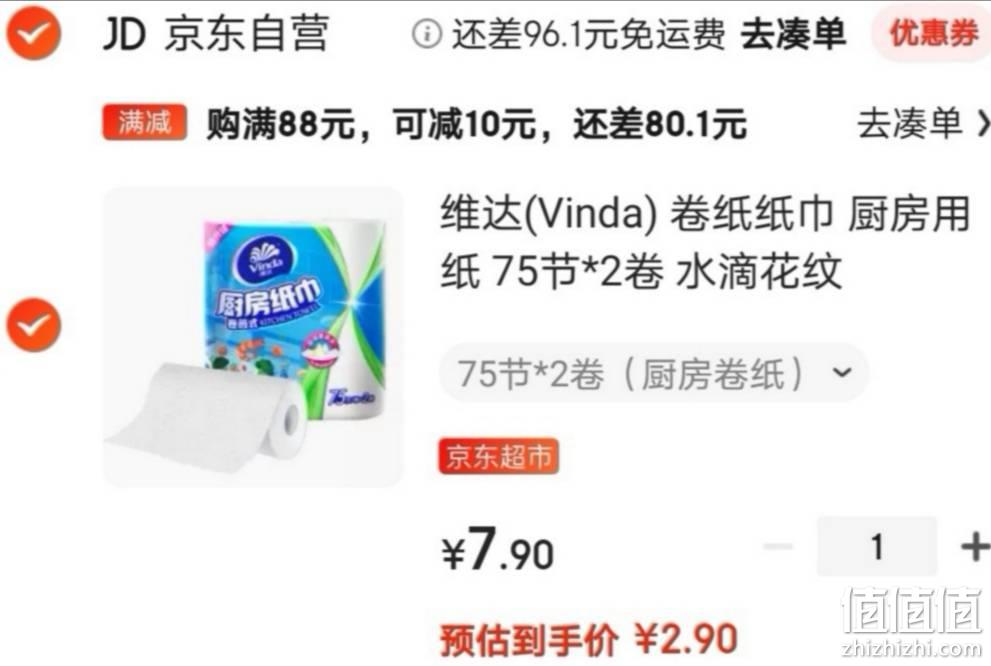Decrease quantity with the minus button

coord(778,546)
